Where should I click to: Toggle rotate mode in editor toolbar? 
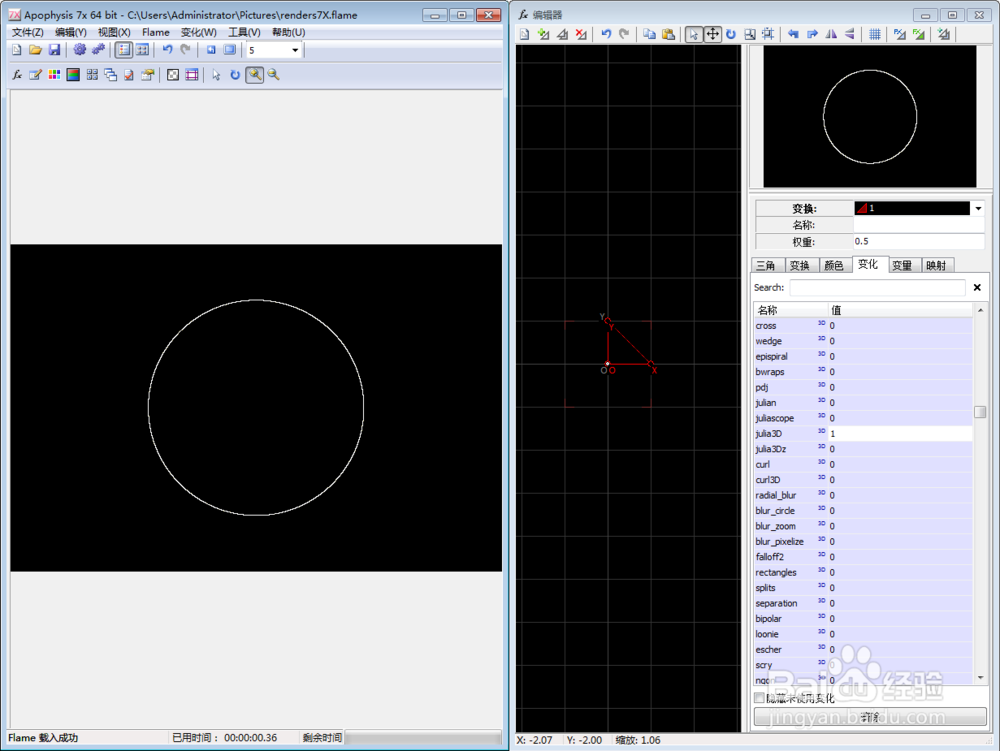(731, 34)
